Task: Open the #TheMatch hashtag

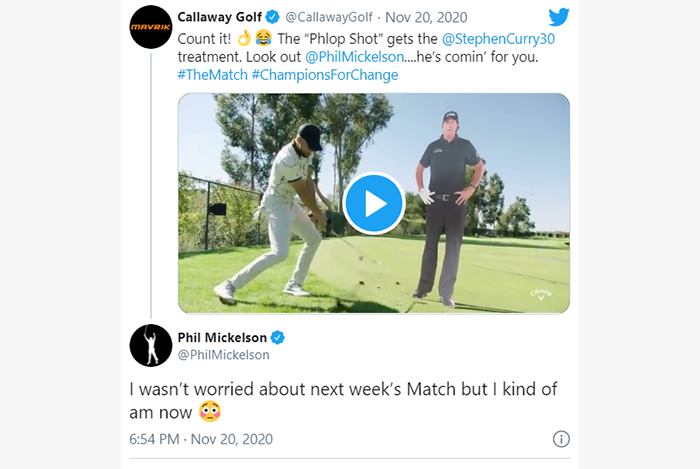Action: click(x=212, y=75)
